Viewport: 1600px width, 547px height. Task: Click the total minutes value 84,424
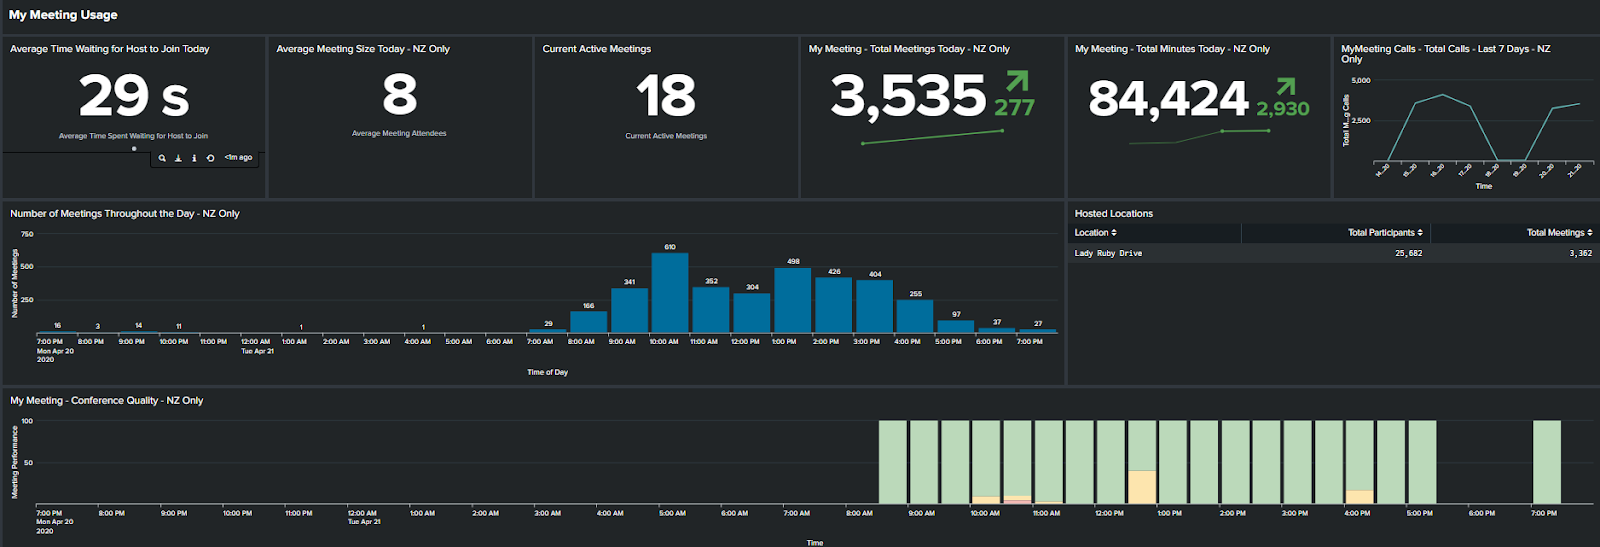pos(1169,99)
